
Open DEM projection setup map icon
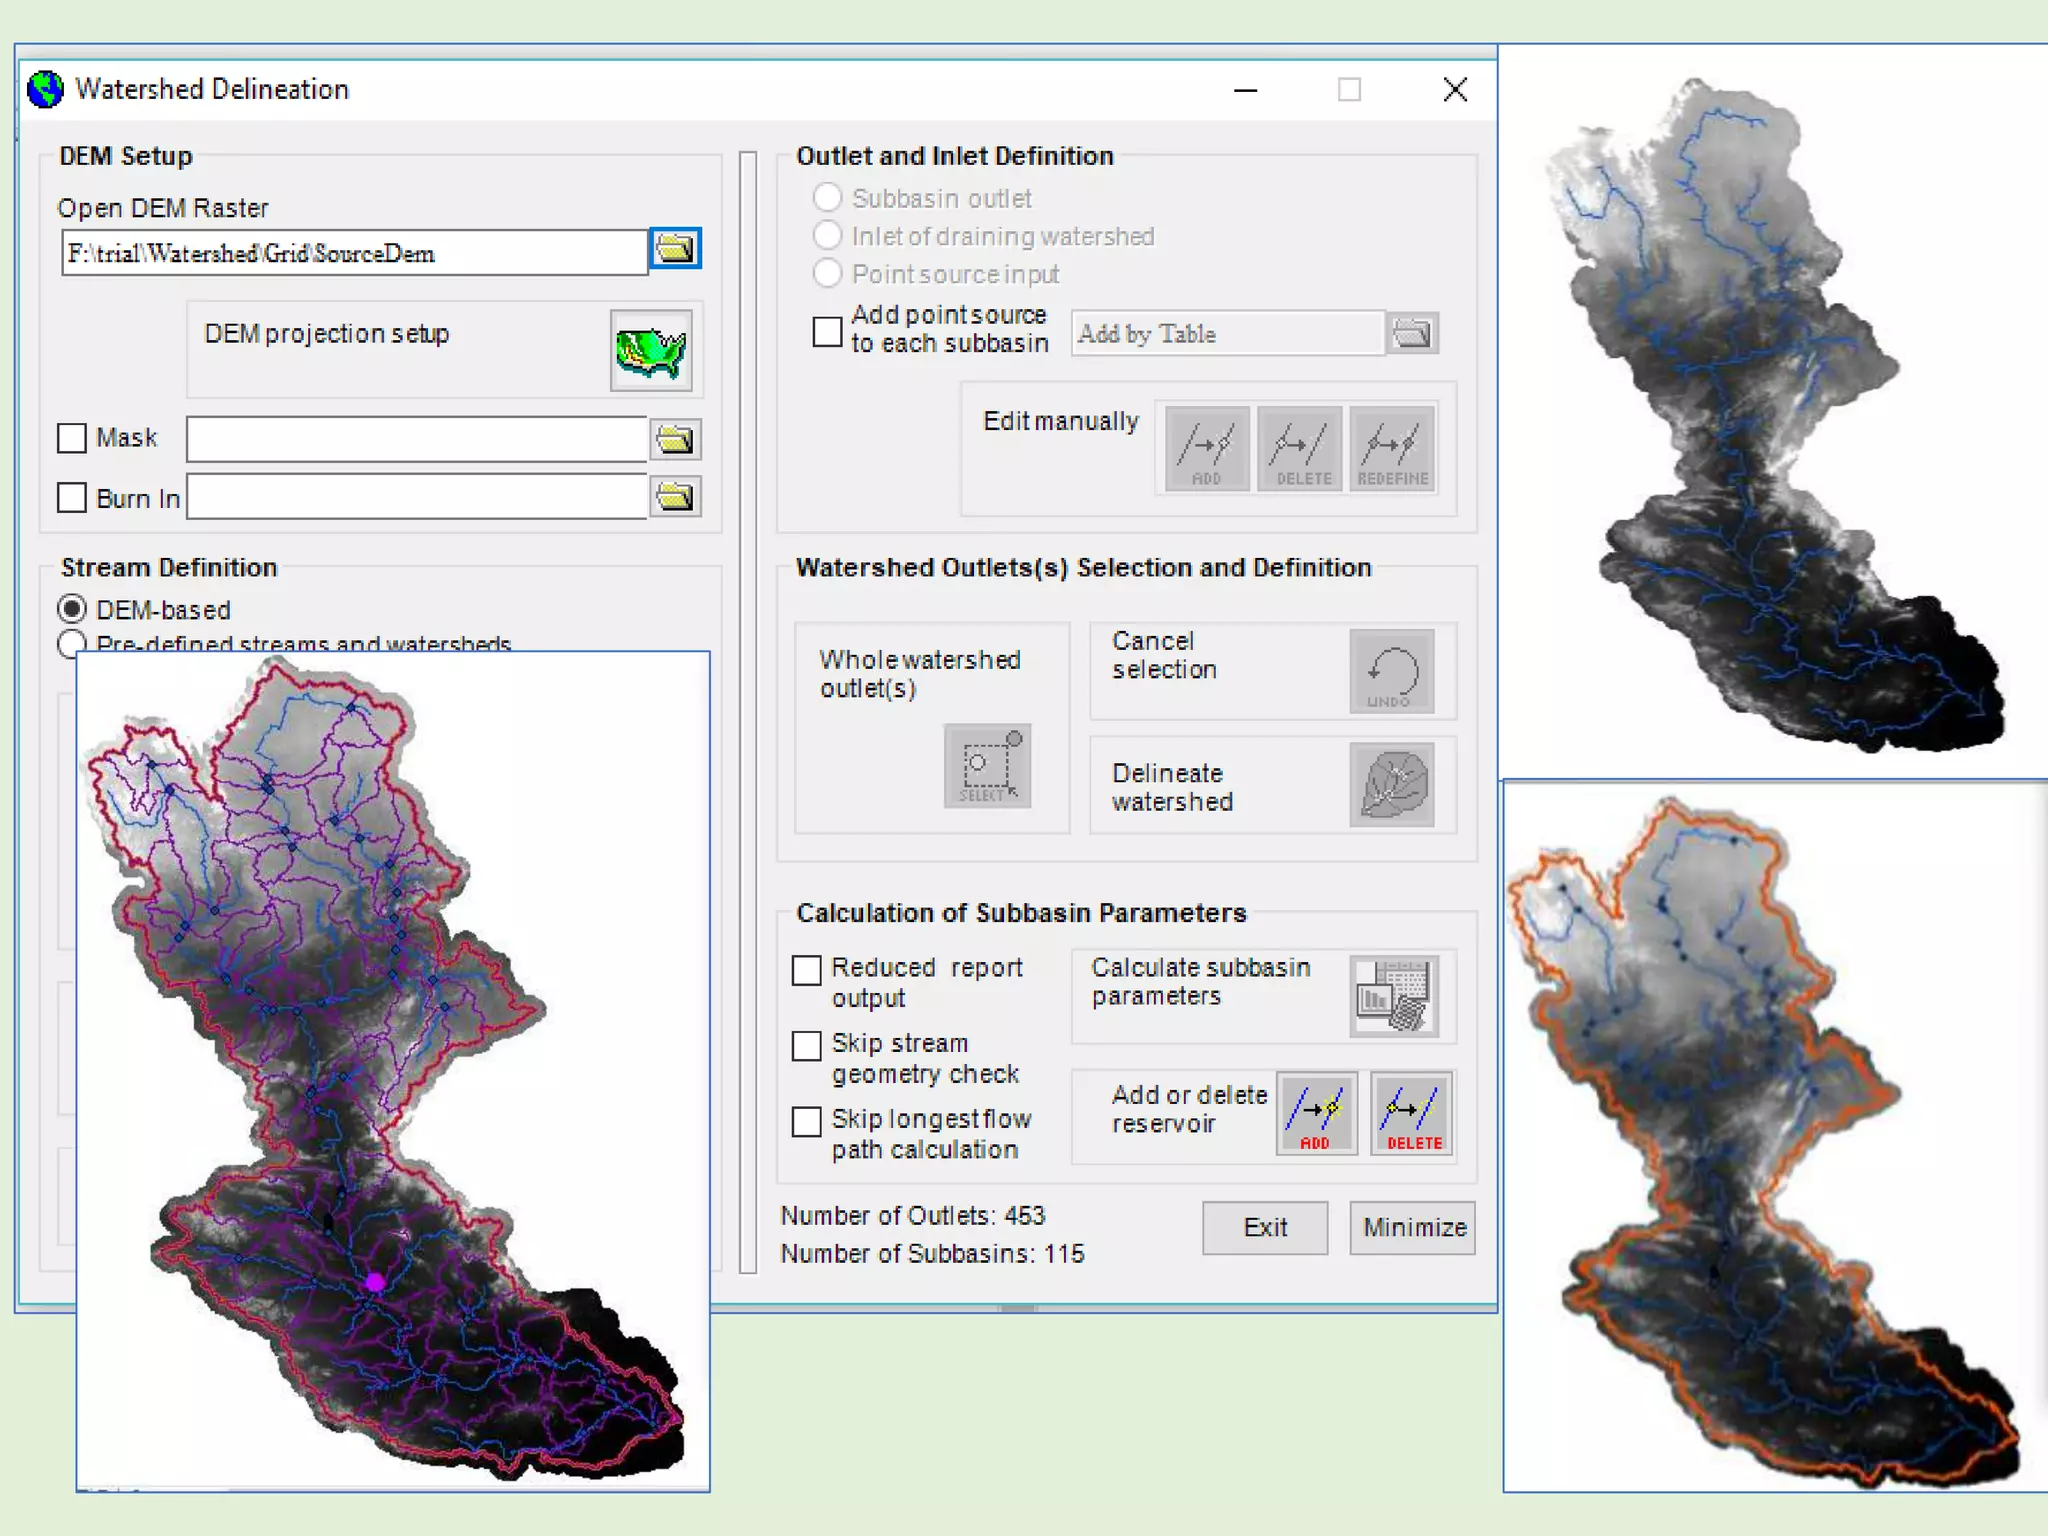point(651,351)
